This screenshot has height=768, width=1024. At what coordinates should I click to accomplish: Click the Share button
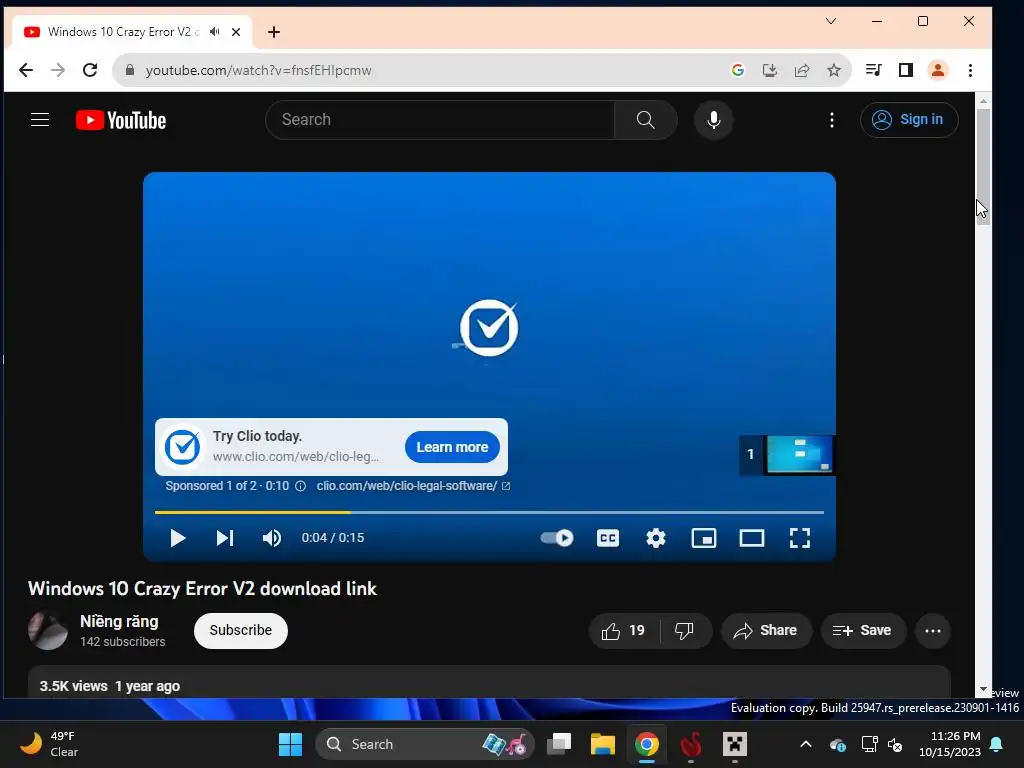click(x=766, y=631)
